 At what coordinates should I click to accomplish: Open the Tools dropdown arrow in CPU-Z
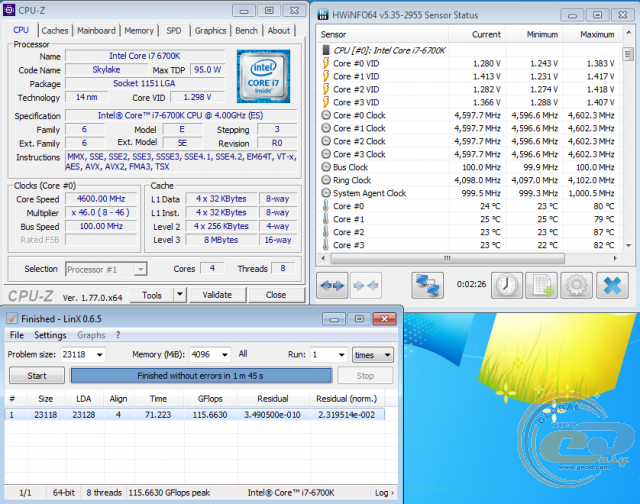(x=180, y=294)
